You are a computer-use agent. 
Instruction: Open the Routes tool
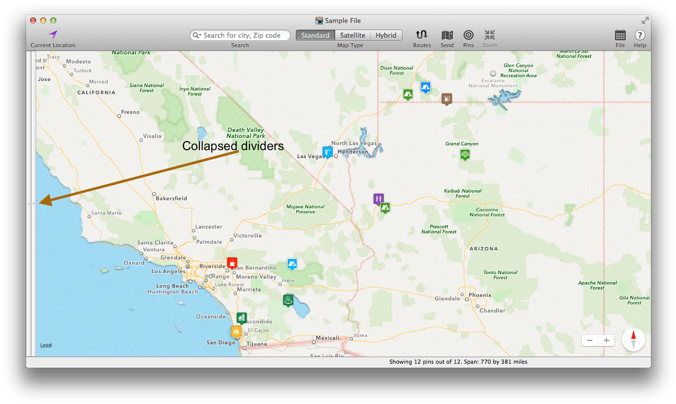click(x=421, y=34)
